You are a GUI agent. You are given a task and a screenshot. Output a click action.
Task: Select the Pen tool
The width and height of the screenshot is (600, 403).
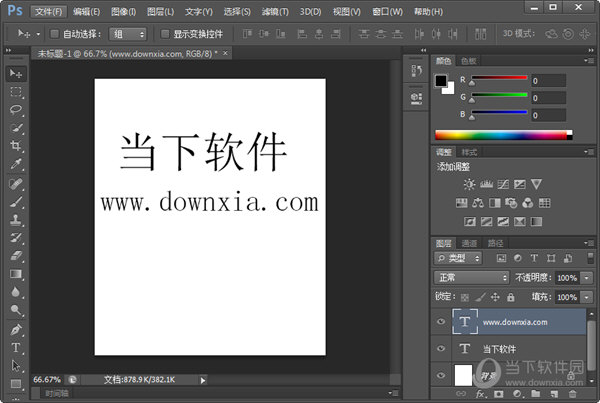(16, 330)
